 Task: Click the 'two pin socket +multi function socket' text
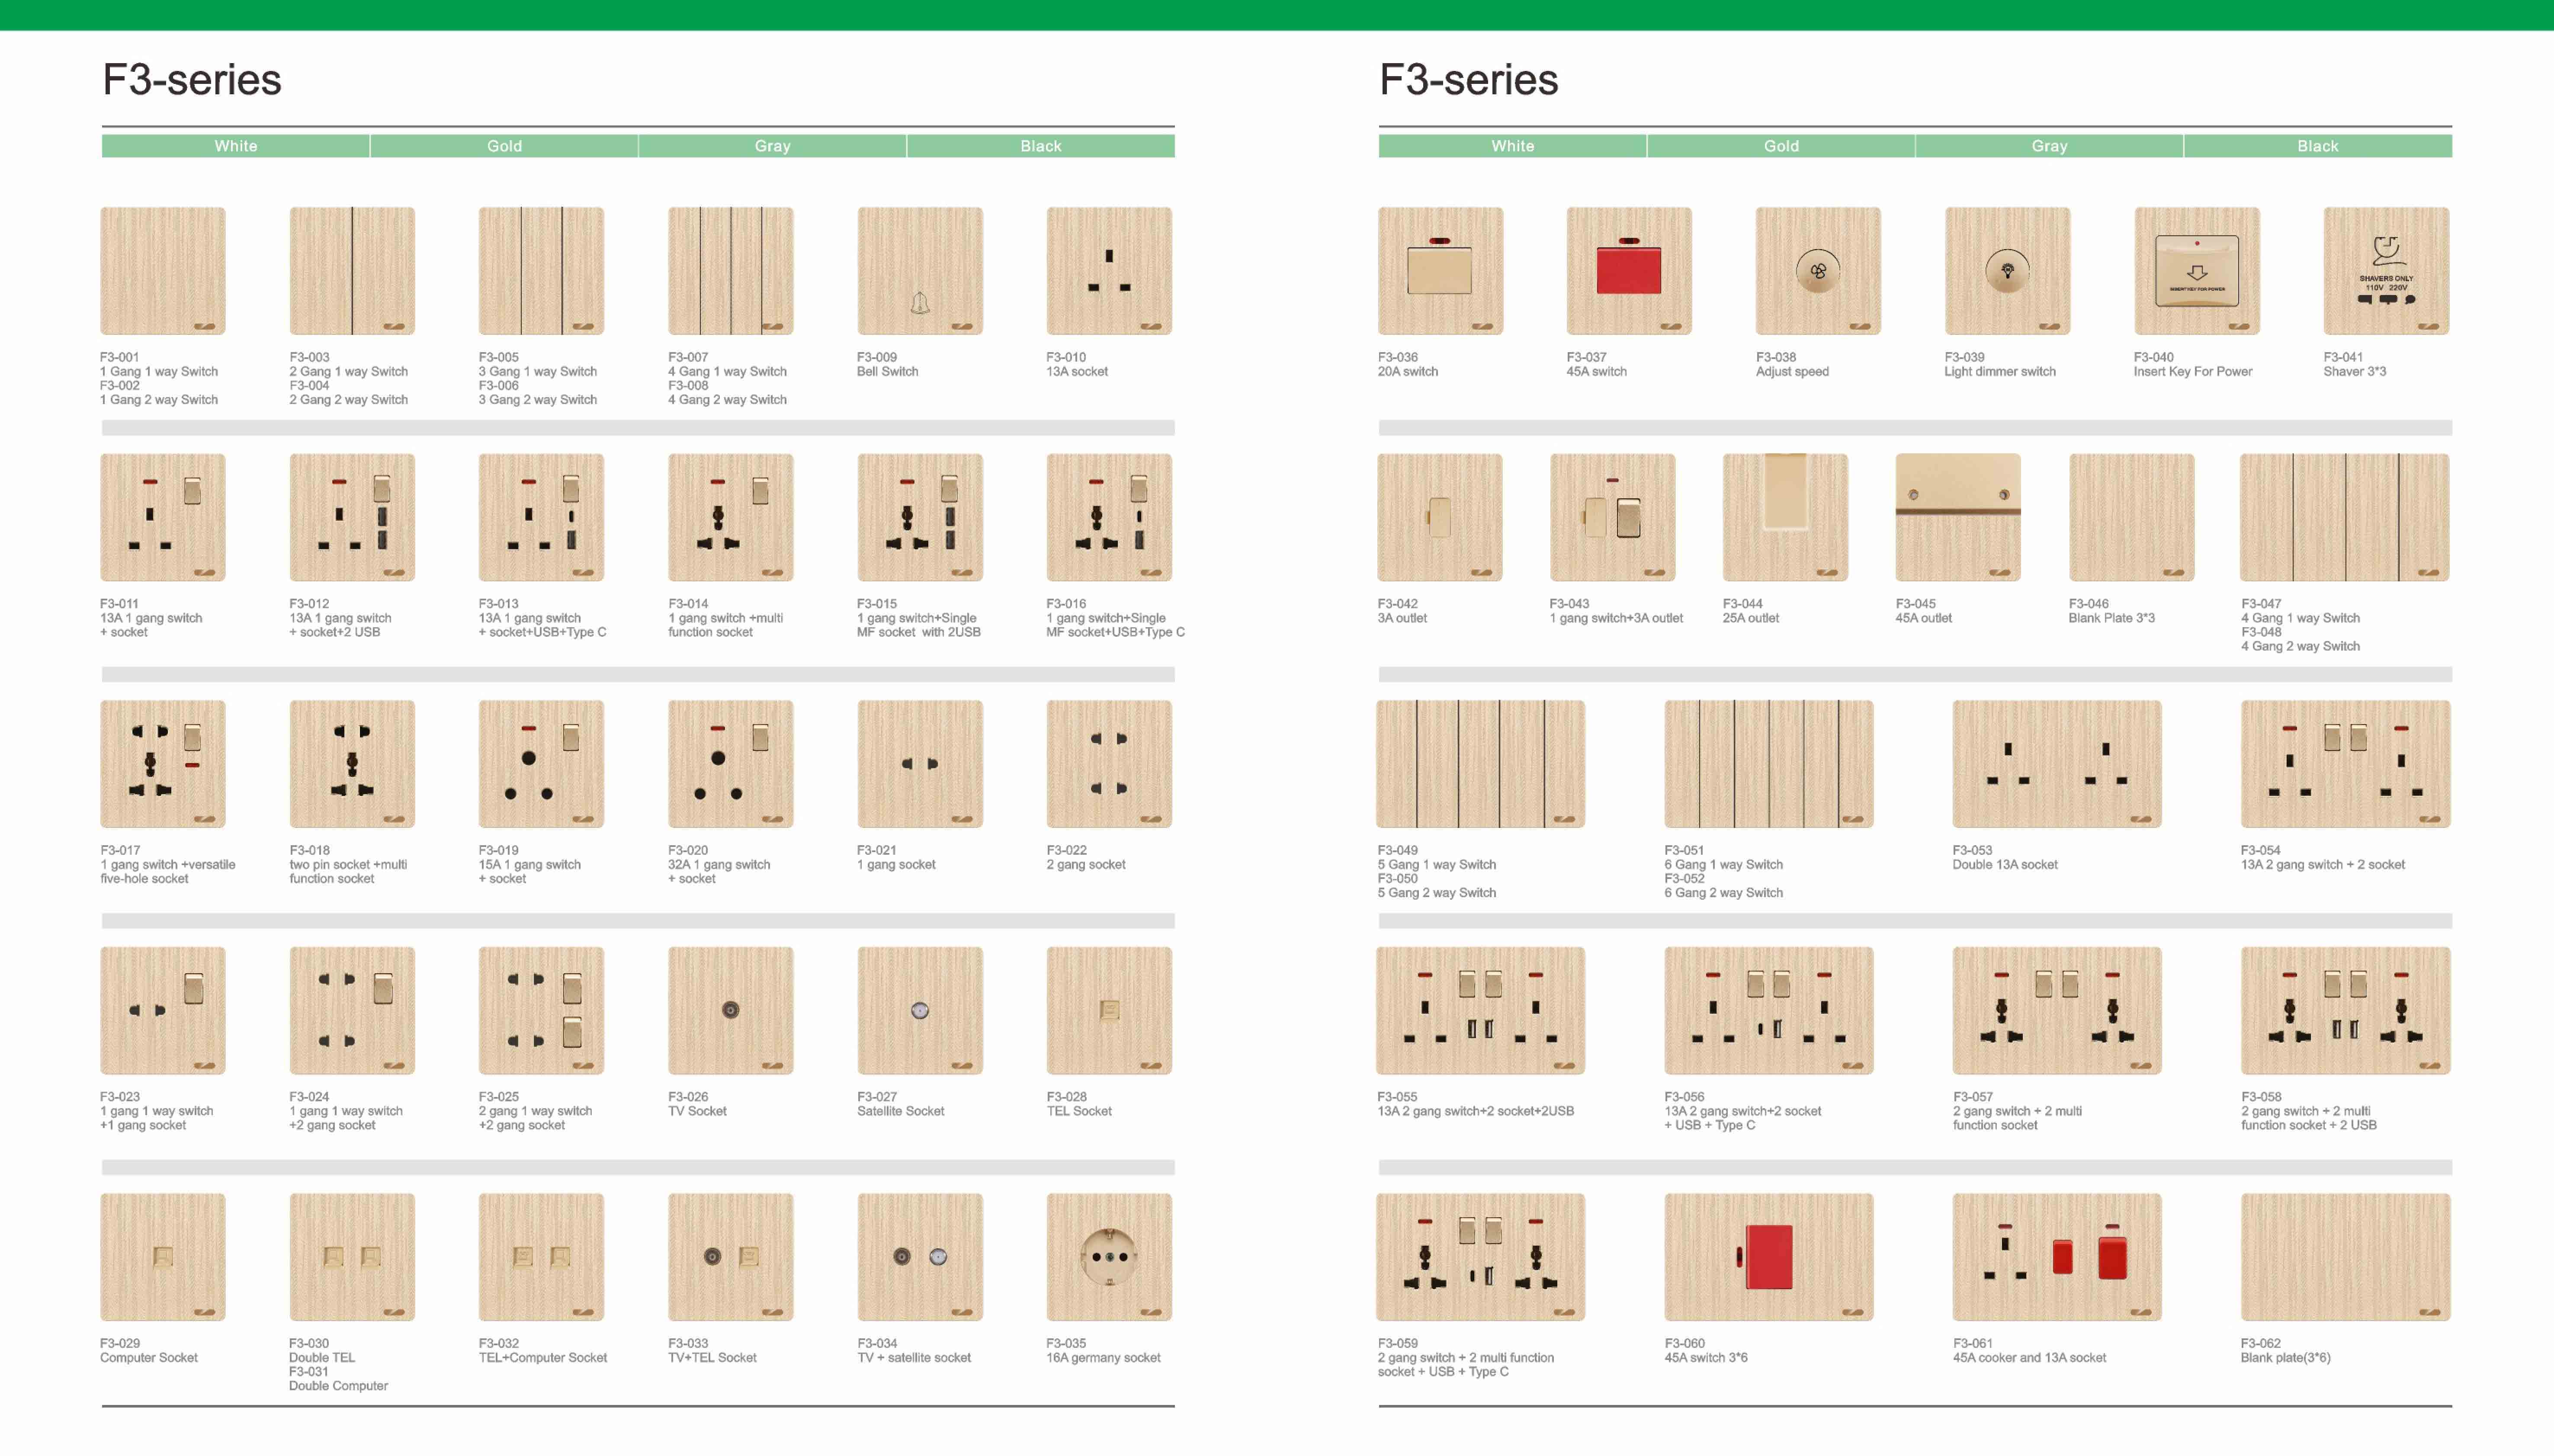348,872
